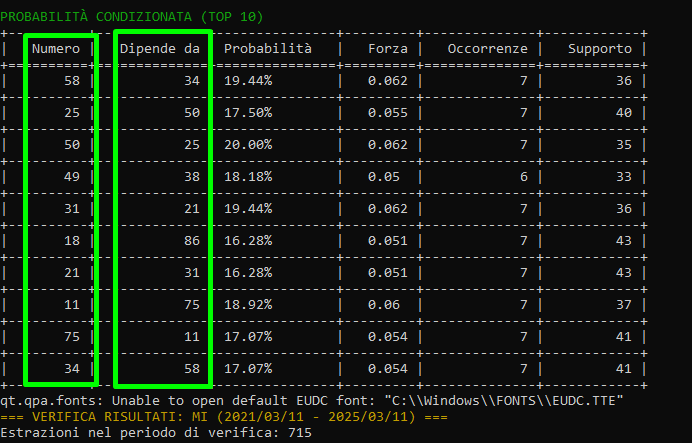This screenshot has width=692, height=443.
Task: Select 11 in the Numero column
Action: (72, 304)
